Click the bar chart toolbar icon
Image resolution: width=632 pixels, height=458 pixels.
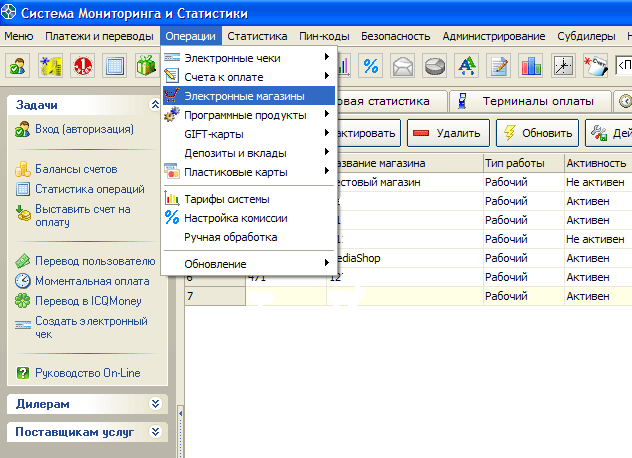pyautogui.click(x=531, y=66)
